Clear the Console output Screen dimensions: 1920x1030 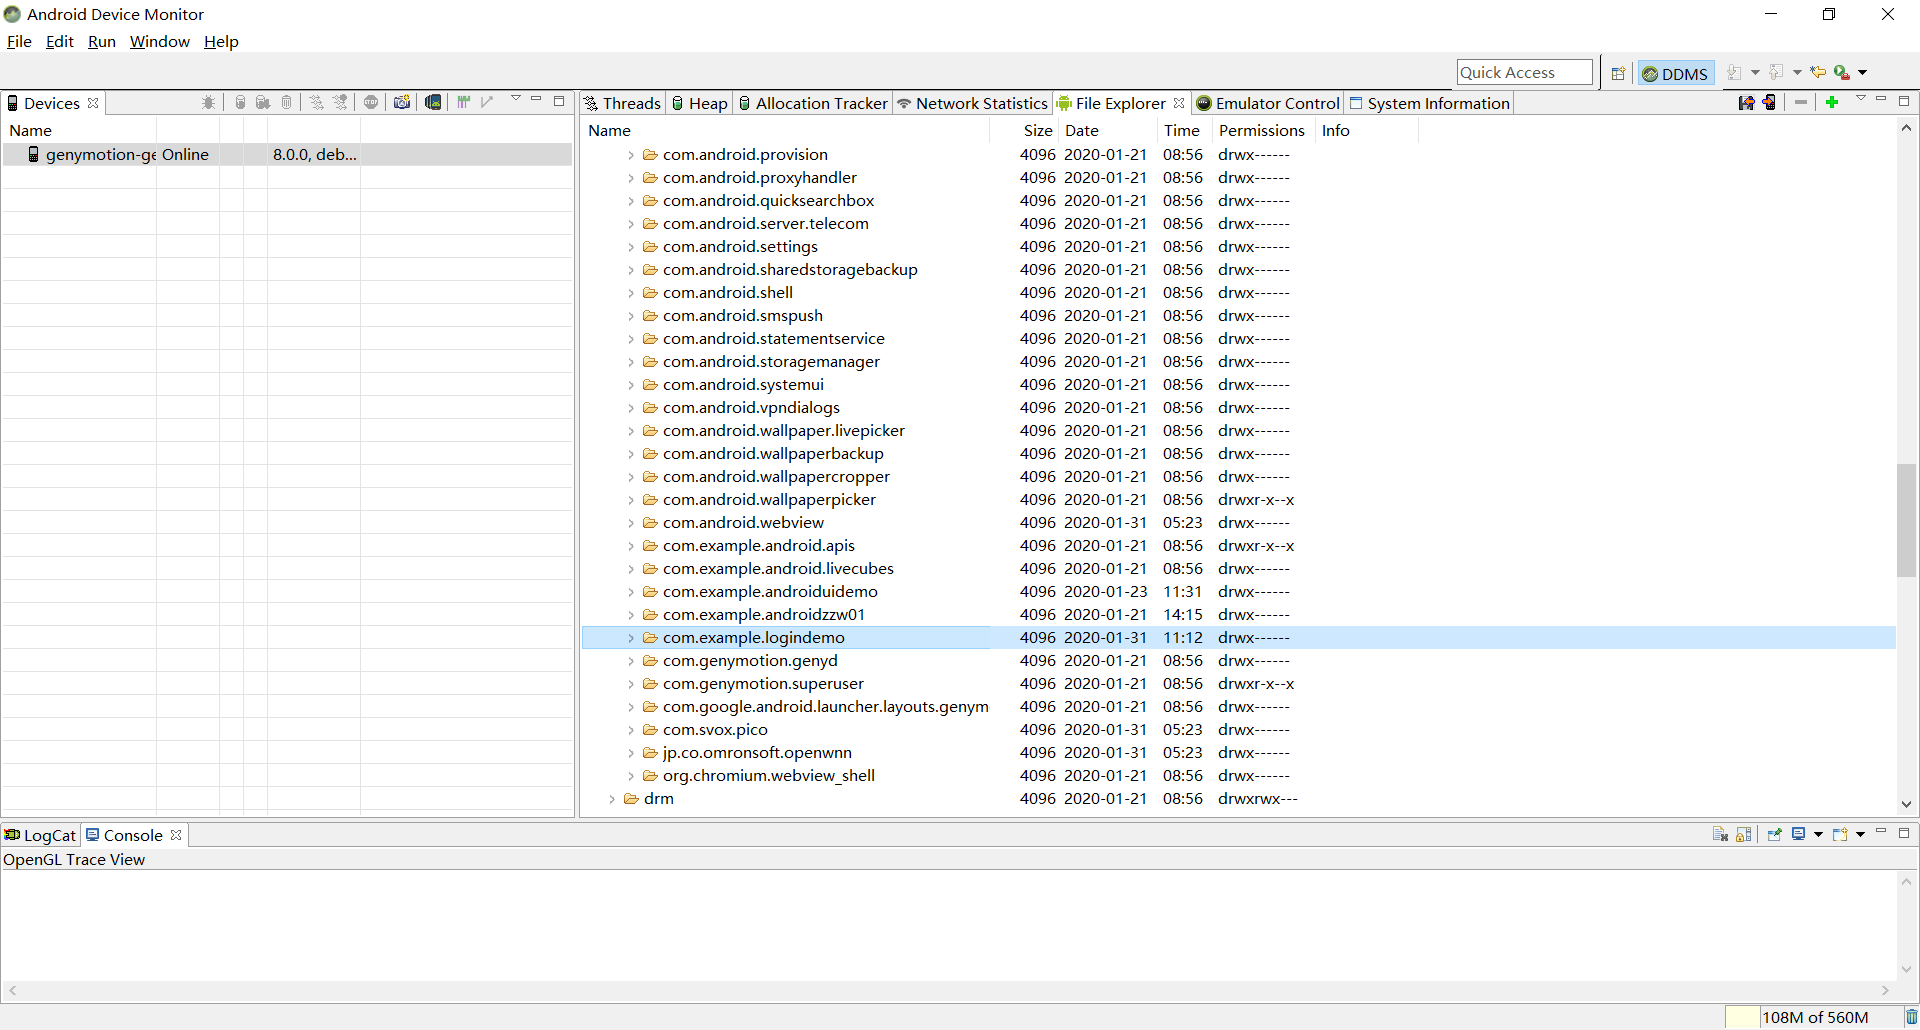(x=1720, y=834)
